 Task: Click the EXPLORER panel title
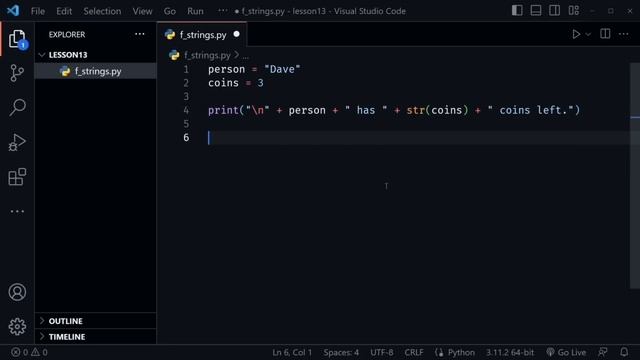coord(67,35)
